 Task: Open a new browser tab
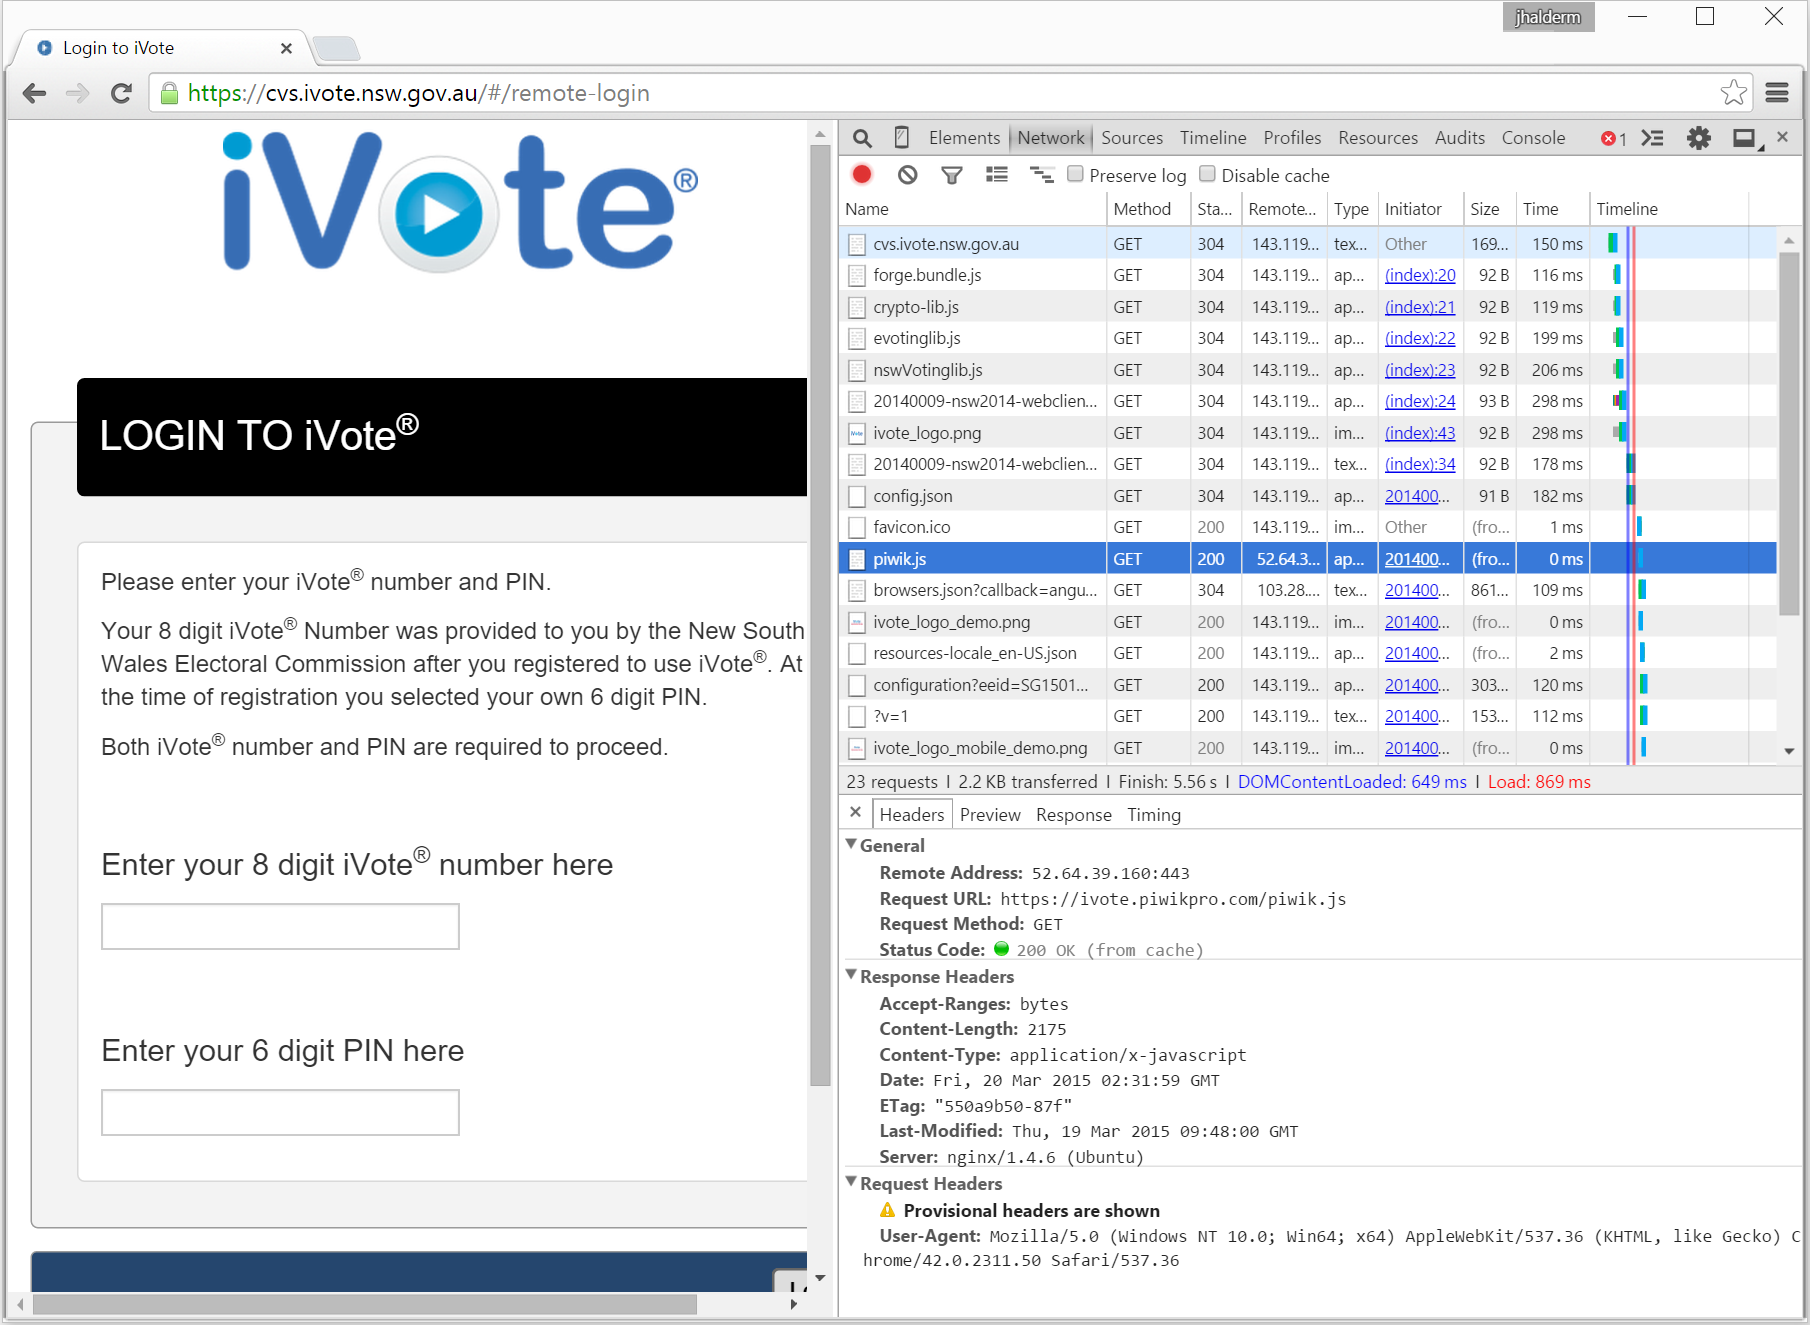point(336,48)
